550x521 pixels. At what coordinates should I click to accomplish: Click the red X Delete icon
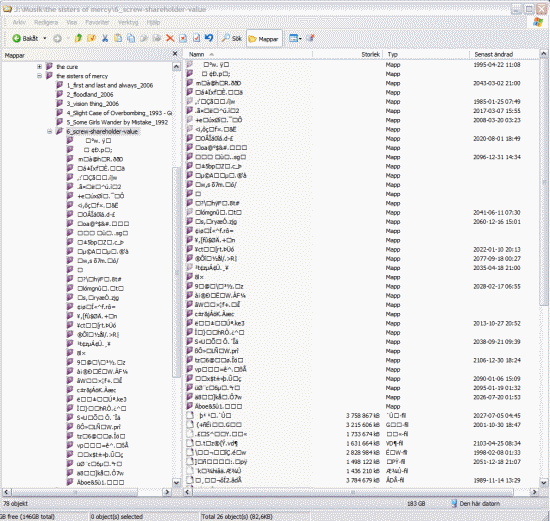[170, 38]
